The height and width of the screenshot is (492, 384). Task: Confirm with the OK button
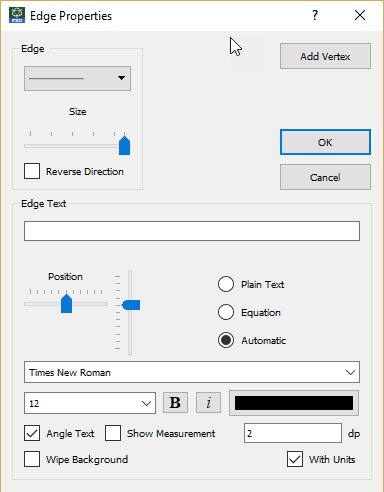325,142
